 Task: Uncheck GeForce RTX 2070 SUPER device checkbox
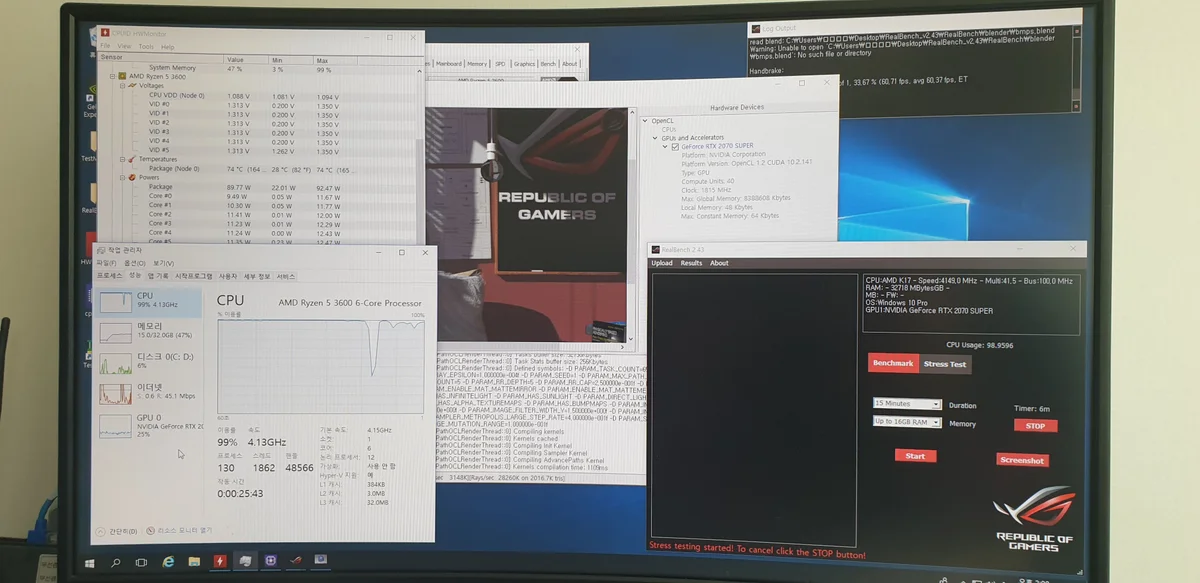(x=675, y=146)
